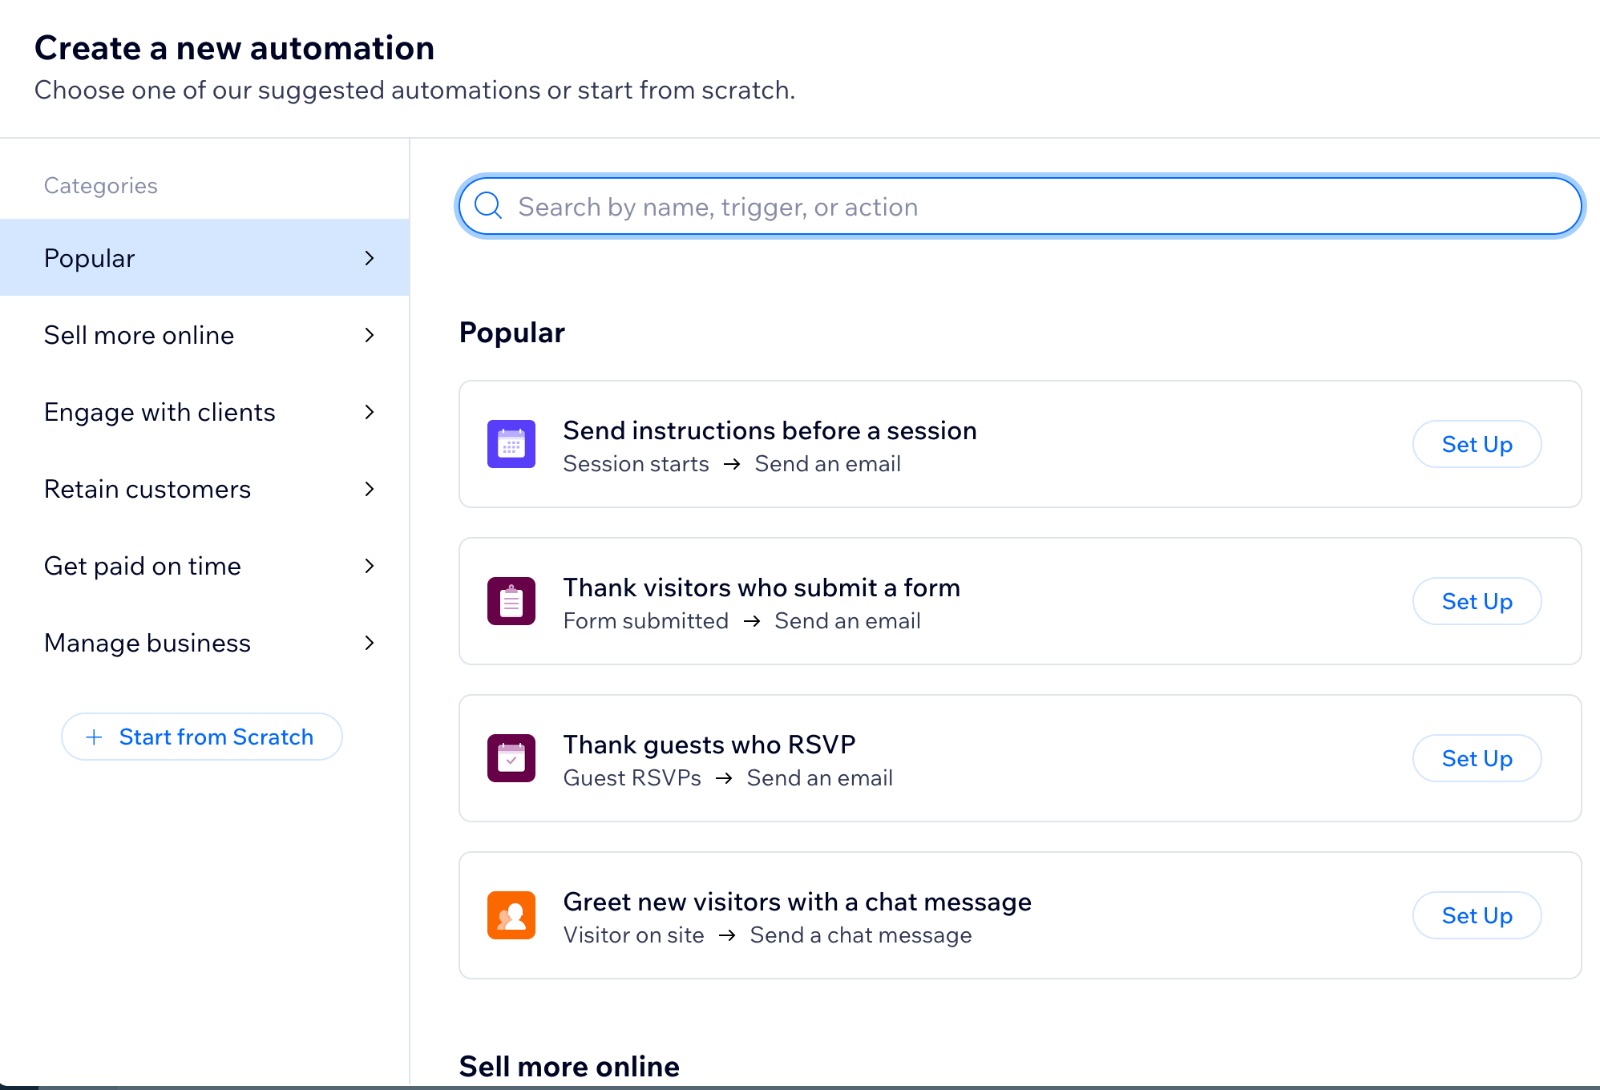This screenshot has height=1090, width=1600.
Task: Set up Thank visitors who submit a form
Action: [x=1476, y=601]
